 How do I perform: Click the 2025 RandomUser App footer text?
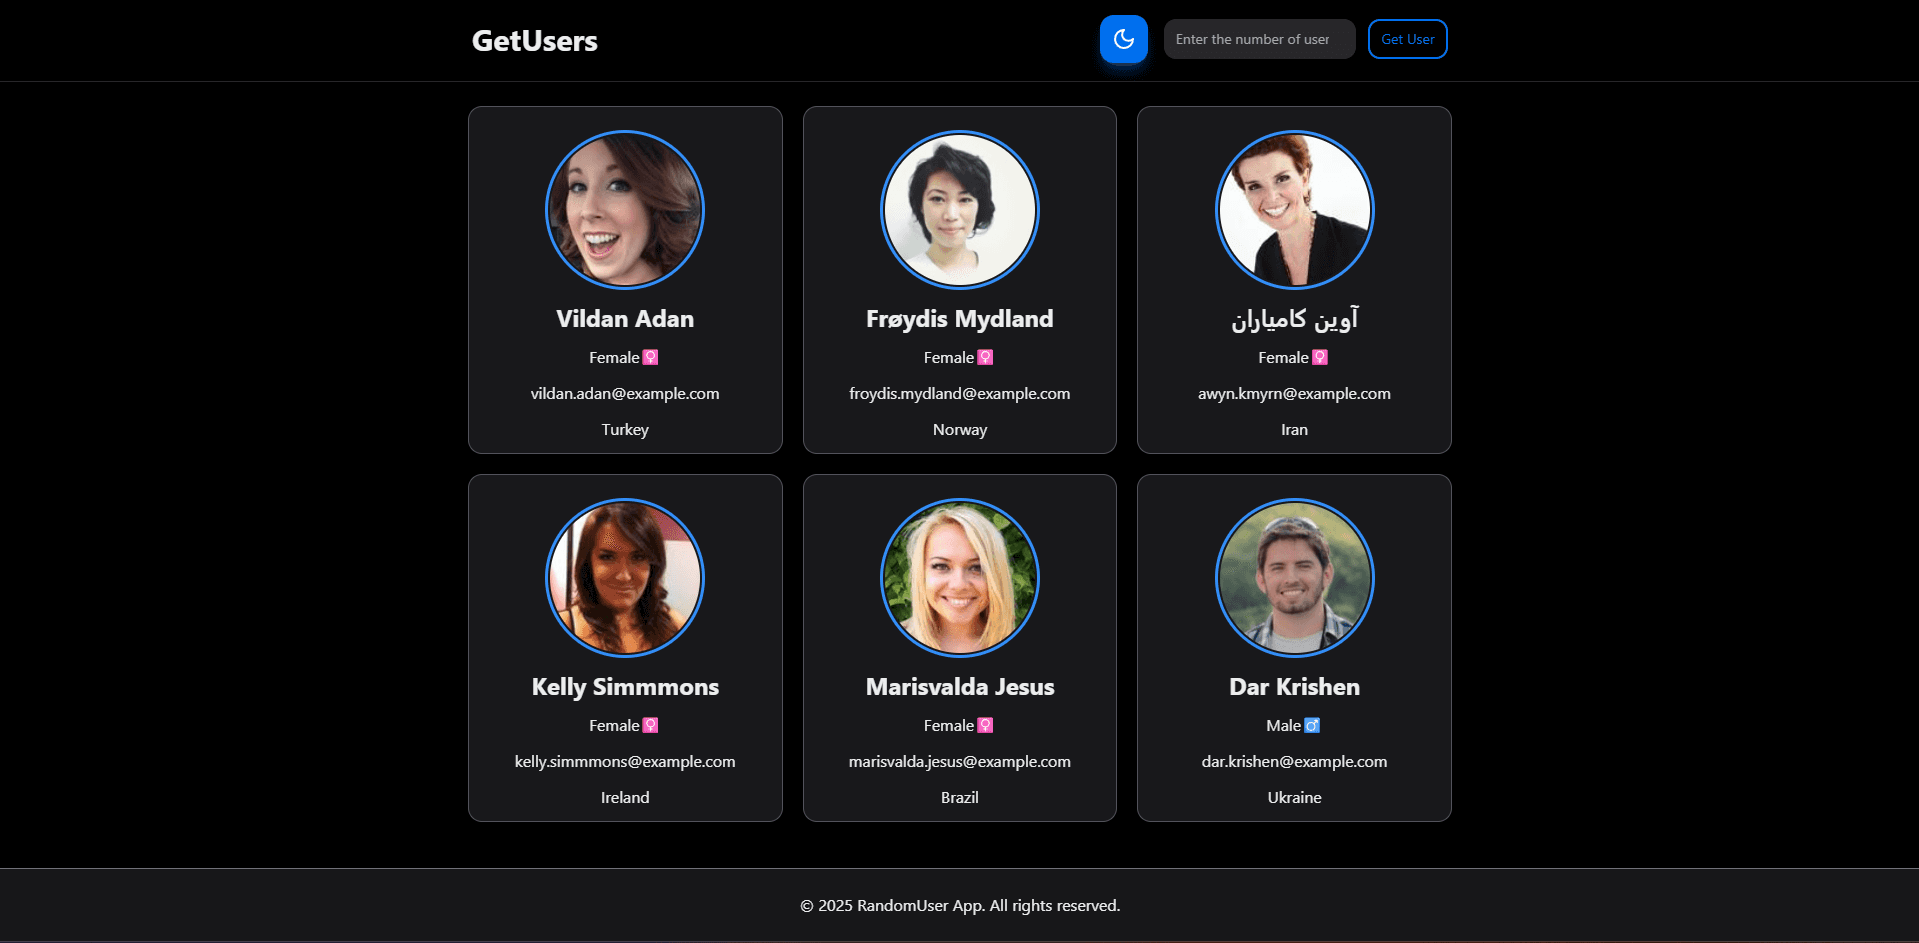(960, 905)
